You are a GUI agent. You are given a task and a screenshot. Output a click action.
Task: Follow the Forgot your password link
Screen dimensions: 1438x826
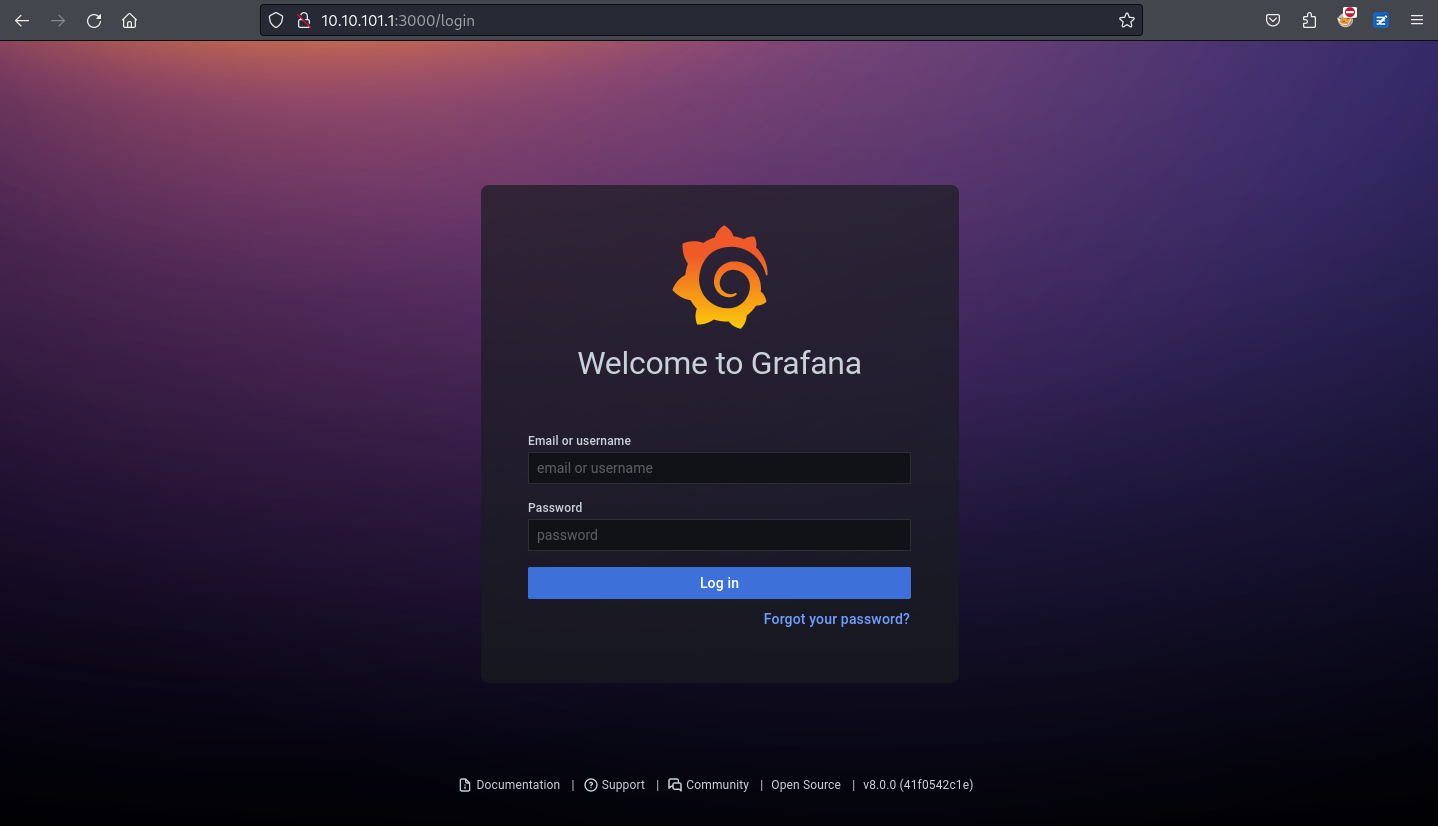coord(836,619)
